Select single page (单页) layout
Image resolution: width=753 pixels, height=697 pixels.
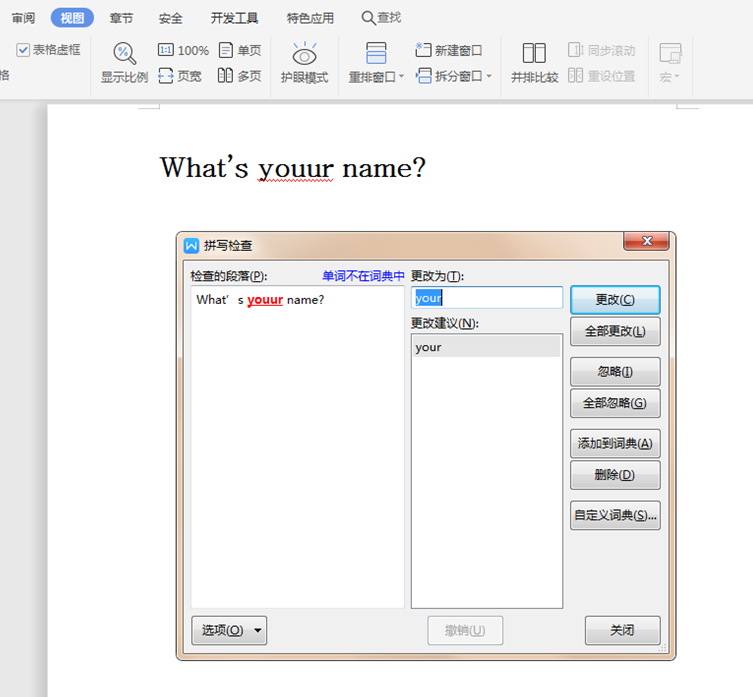240,50
